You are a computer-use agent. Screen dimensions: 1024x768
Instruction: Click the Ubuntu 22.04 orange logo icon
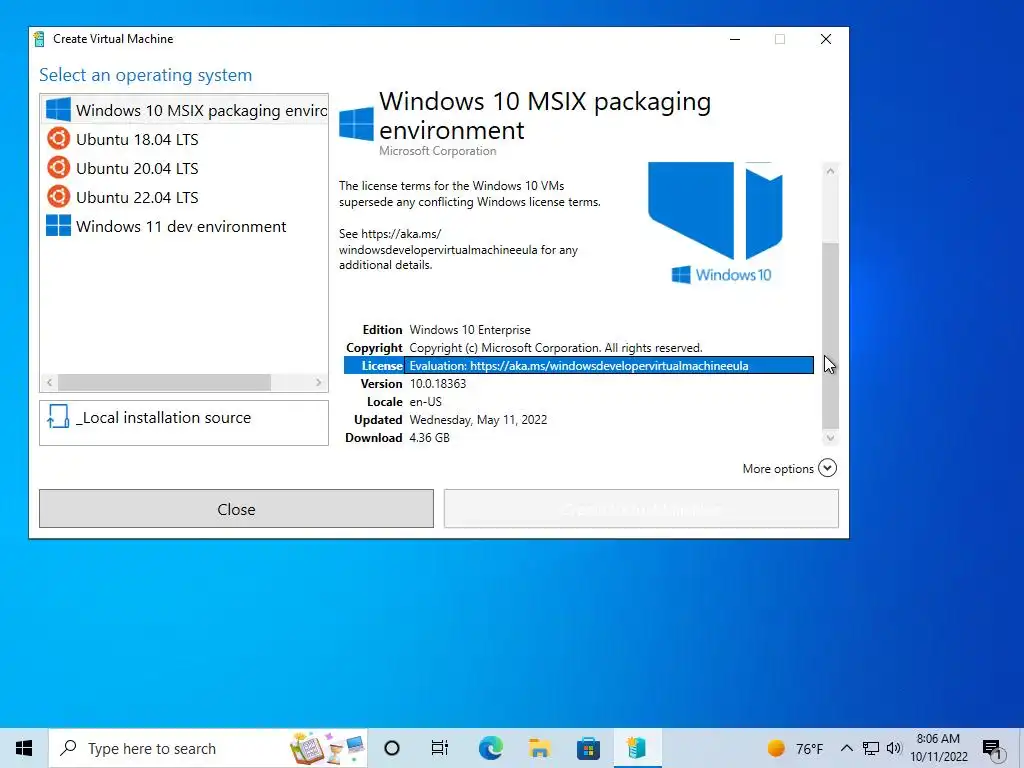coord(58,197)
